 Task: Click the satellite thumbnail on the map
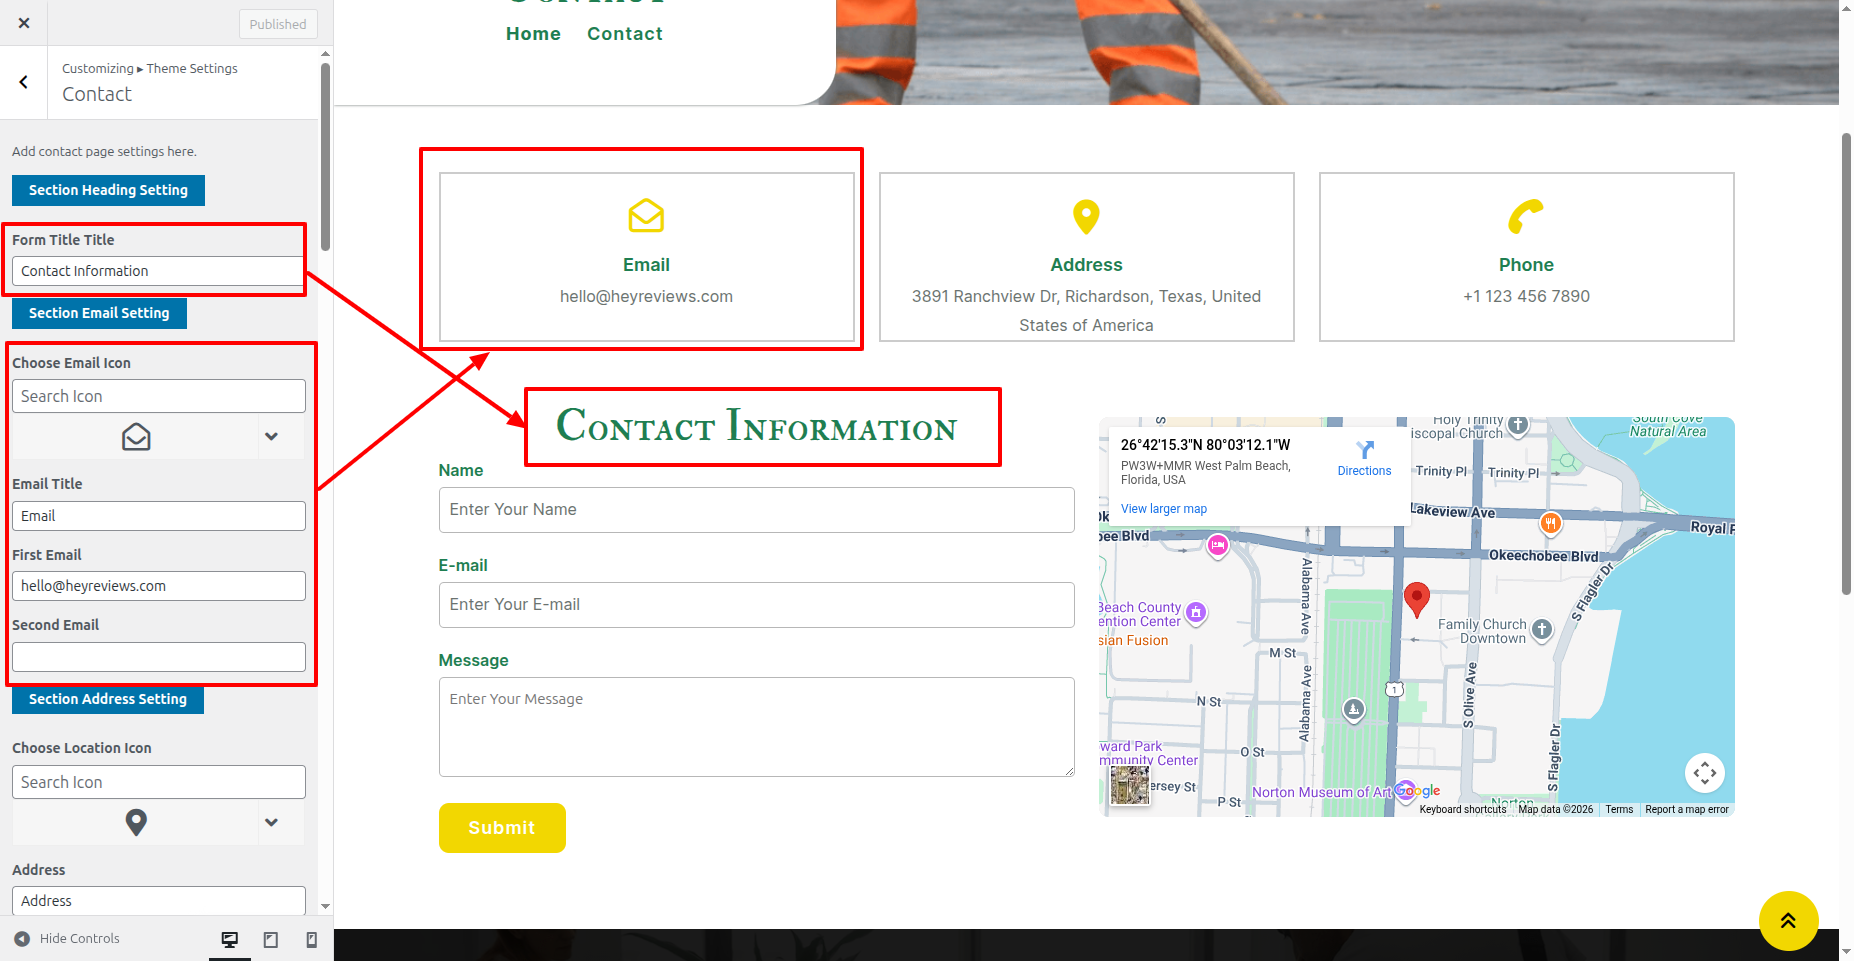tap(1130, 785)
